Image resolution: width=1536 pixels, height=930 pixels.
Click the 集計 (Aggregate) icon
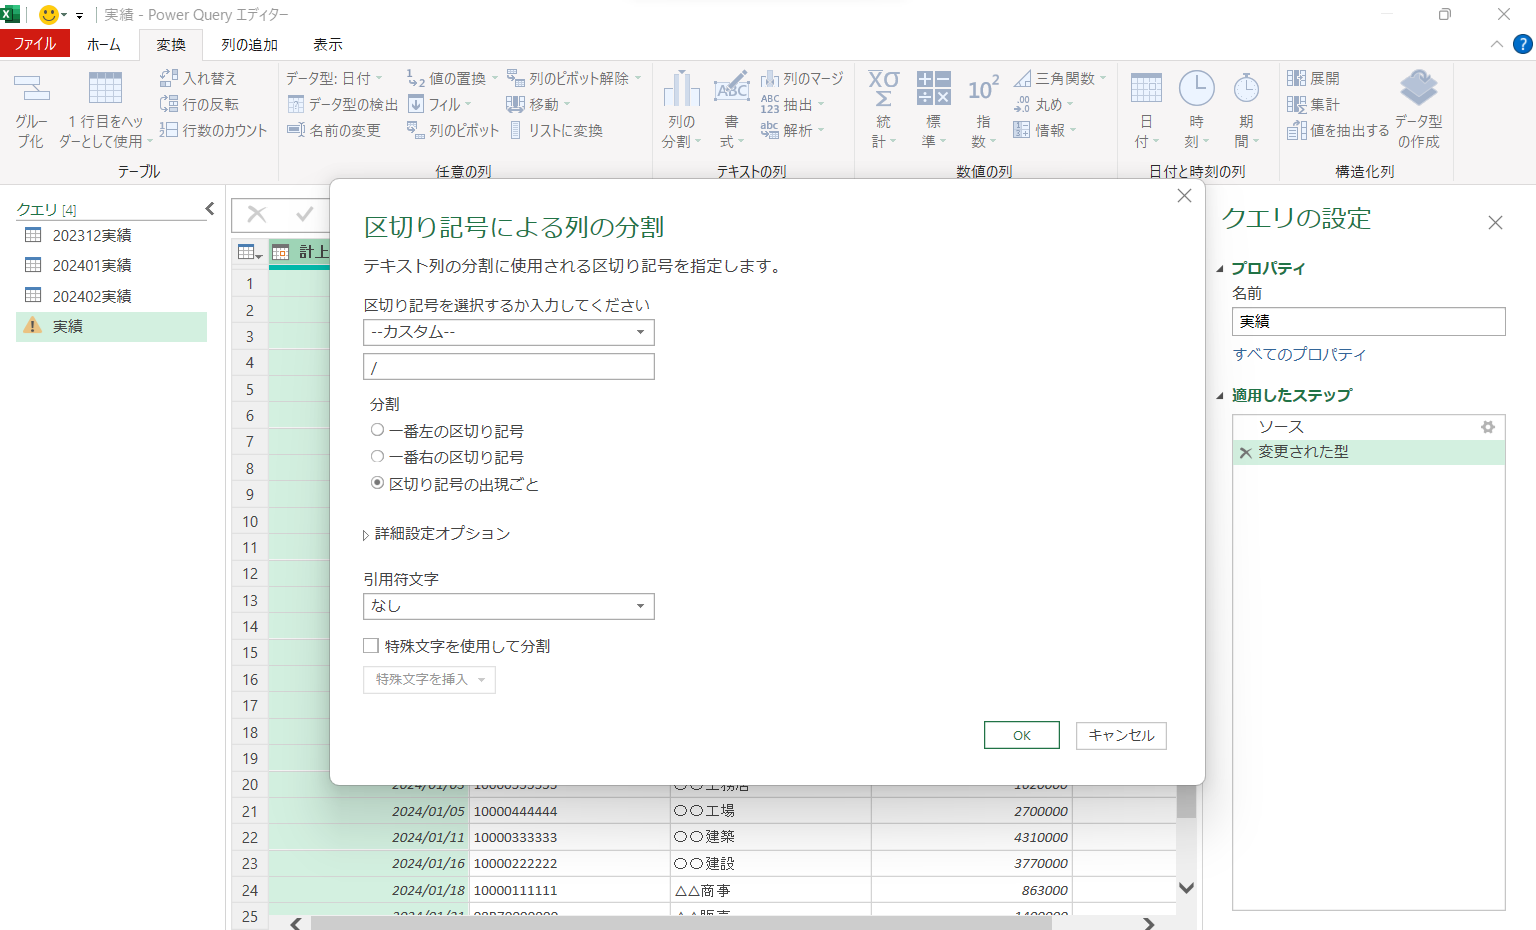point(1297,103)
